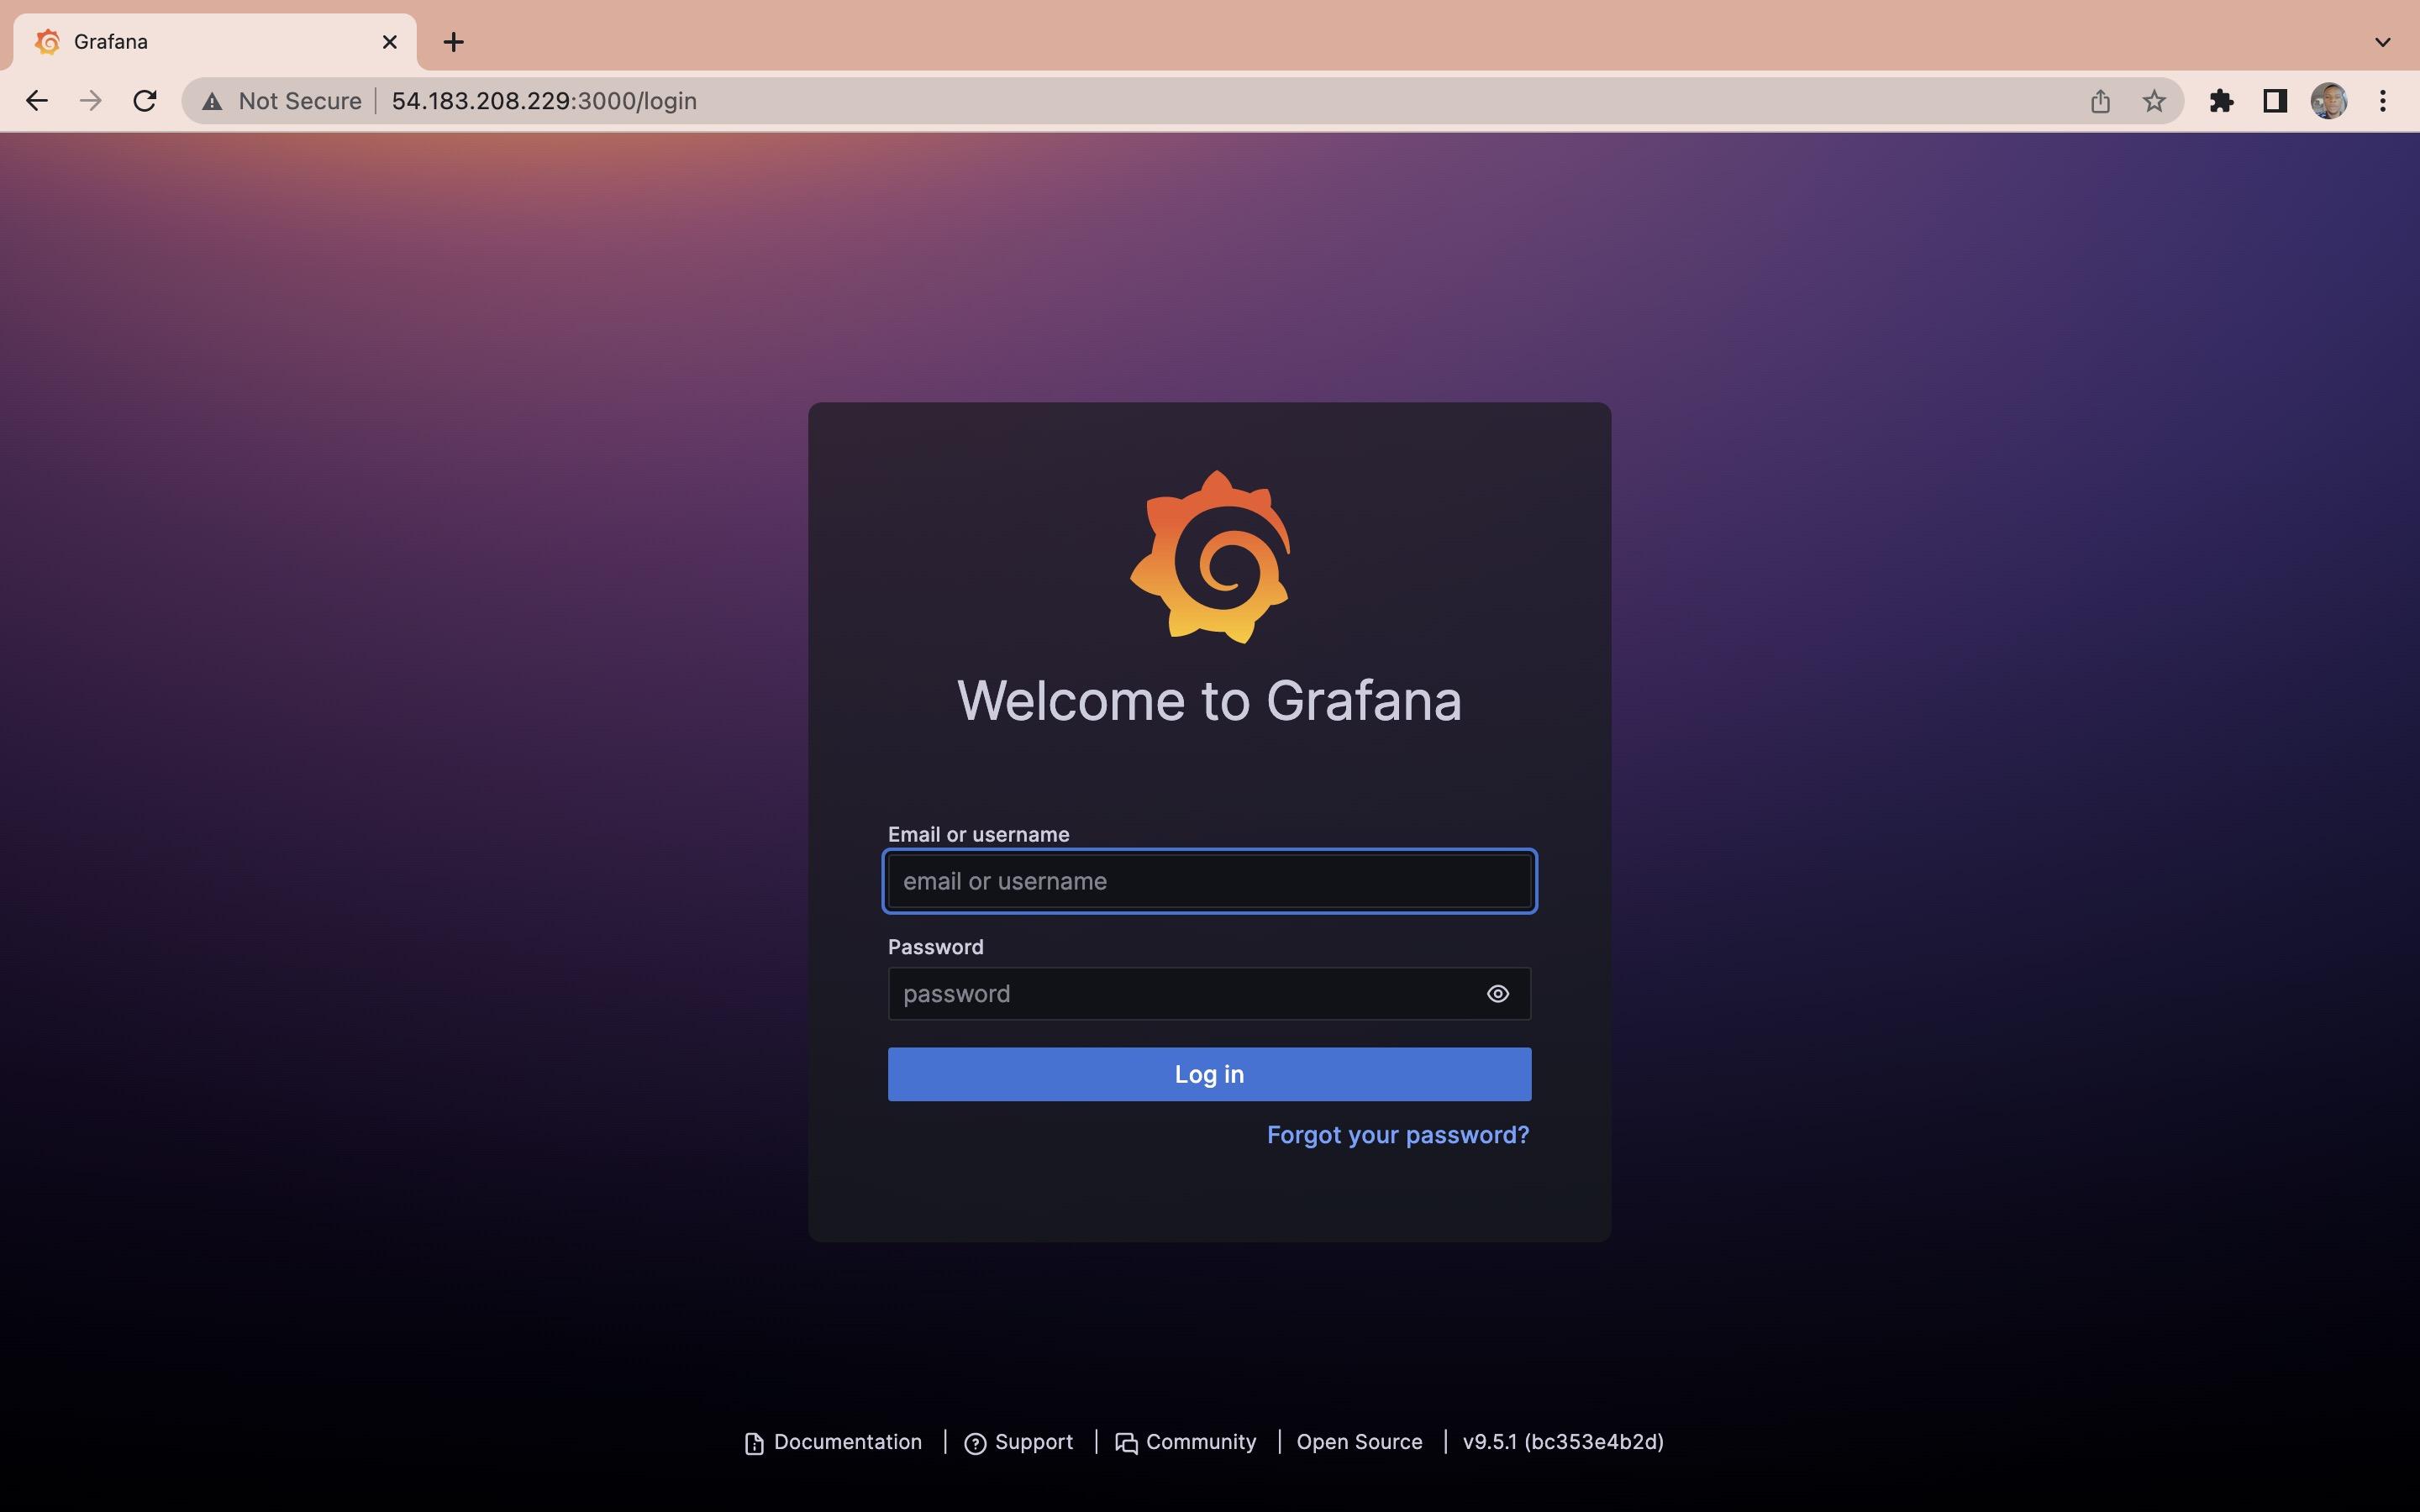Click the browser back arrow
The image size is (2420, 1512).
[37, 101]
